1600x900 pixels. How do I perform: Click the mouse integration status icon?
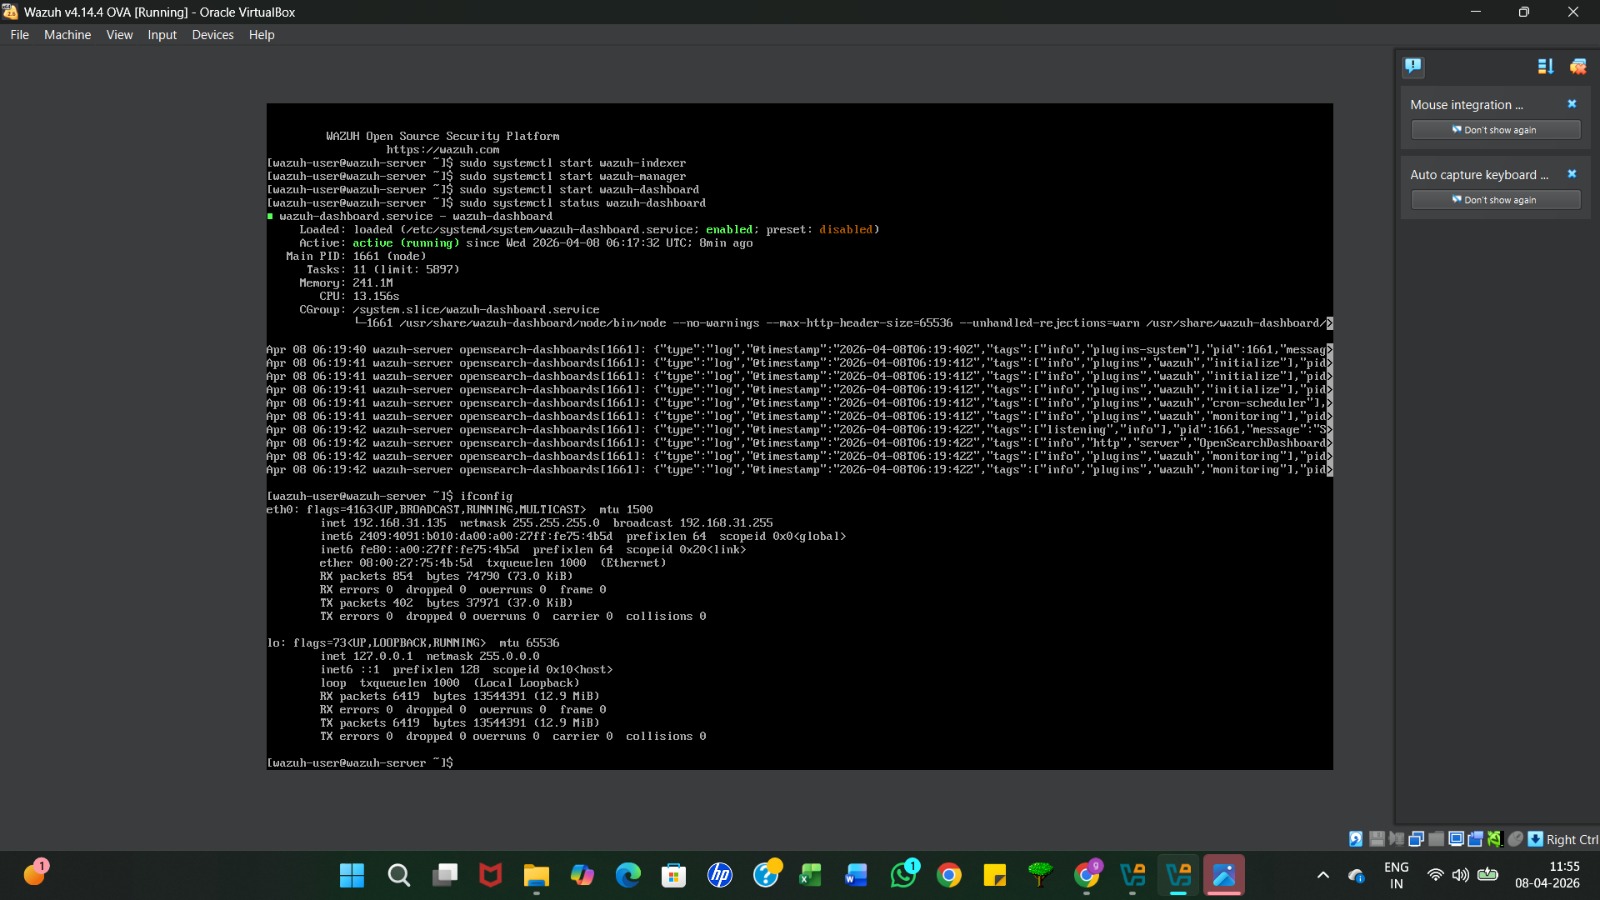1516,839
